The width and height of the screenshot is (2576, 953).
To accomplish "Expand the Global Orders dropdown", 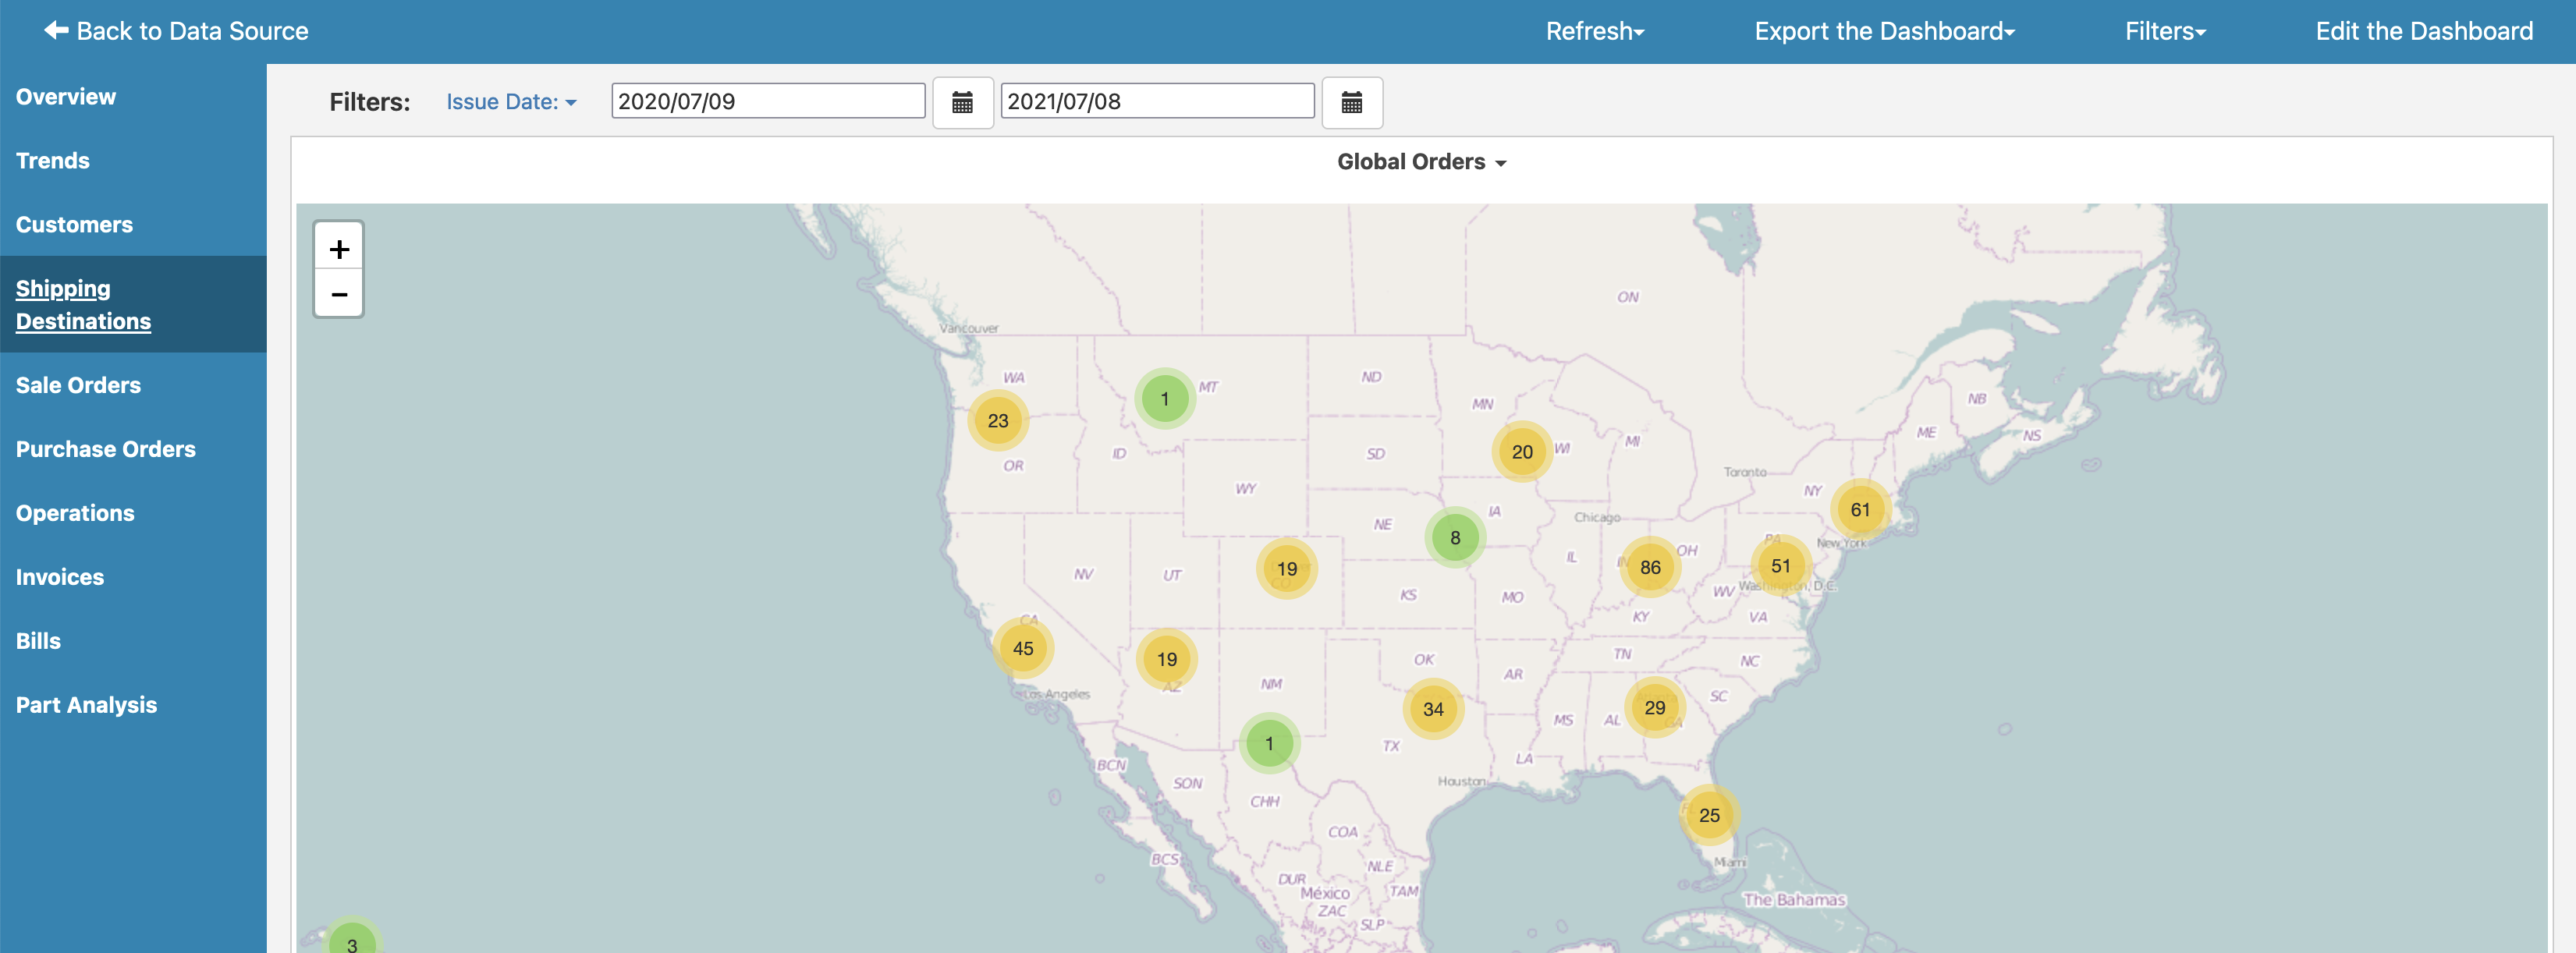I will [1423, 159].
